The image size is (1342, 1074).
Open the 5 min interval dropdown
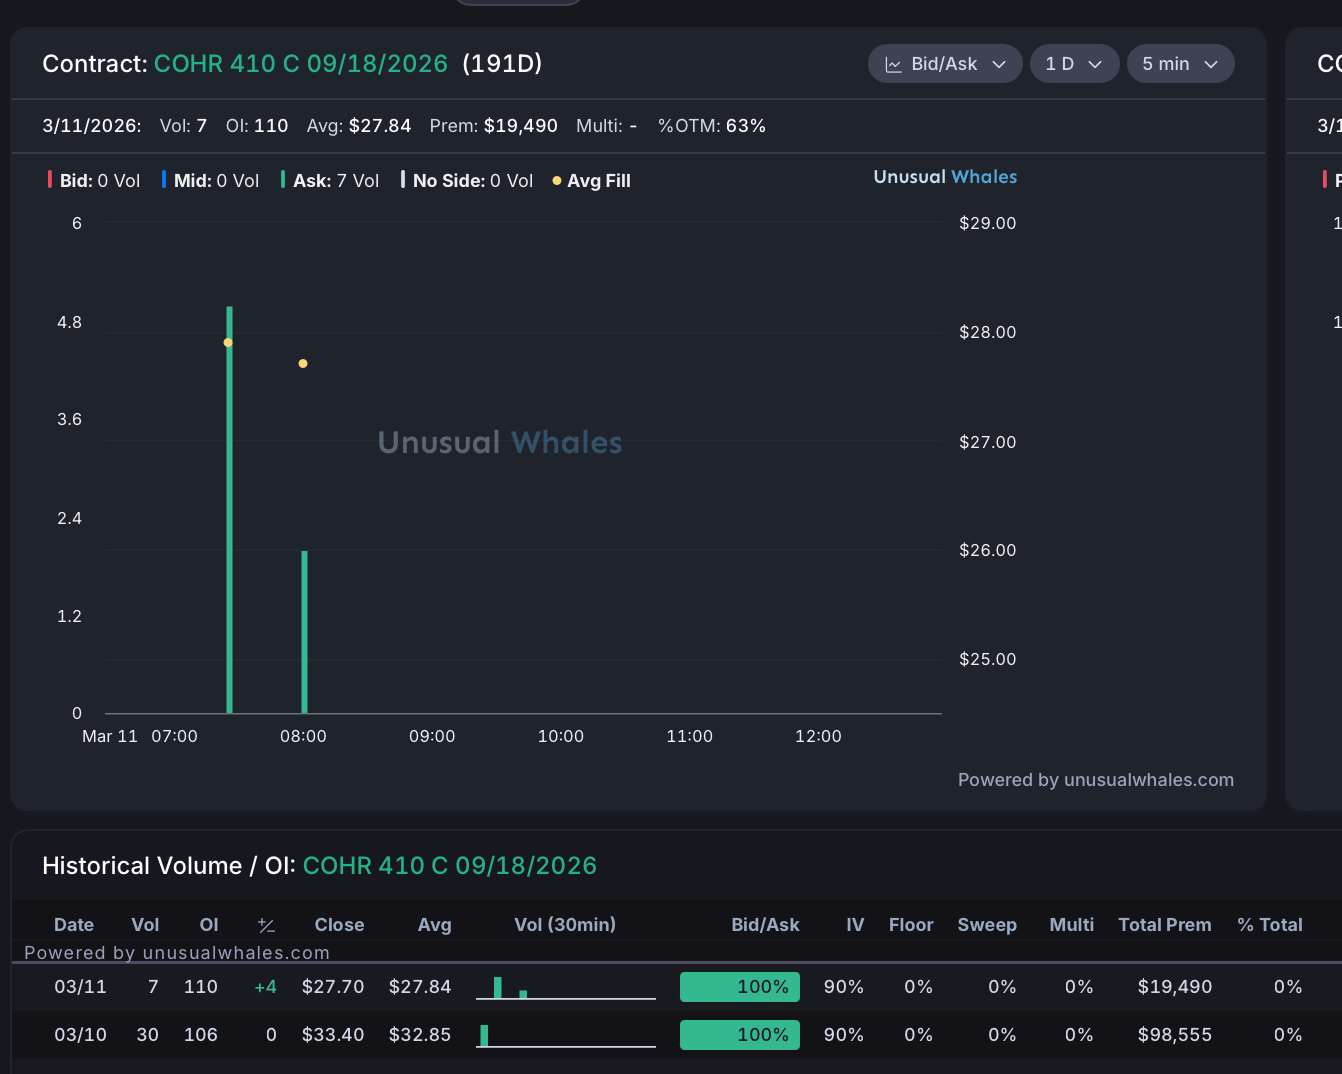(1180, 64)
